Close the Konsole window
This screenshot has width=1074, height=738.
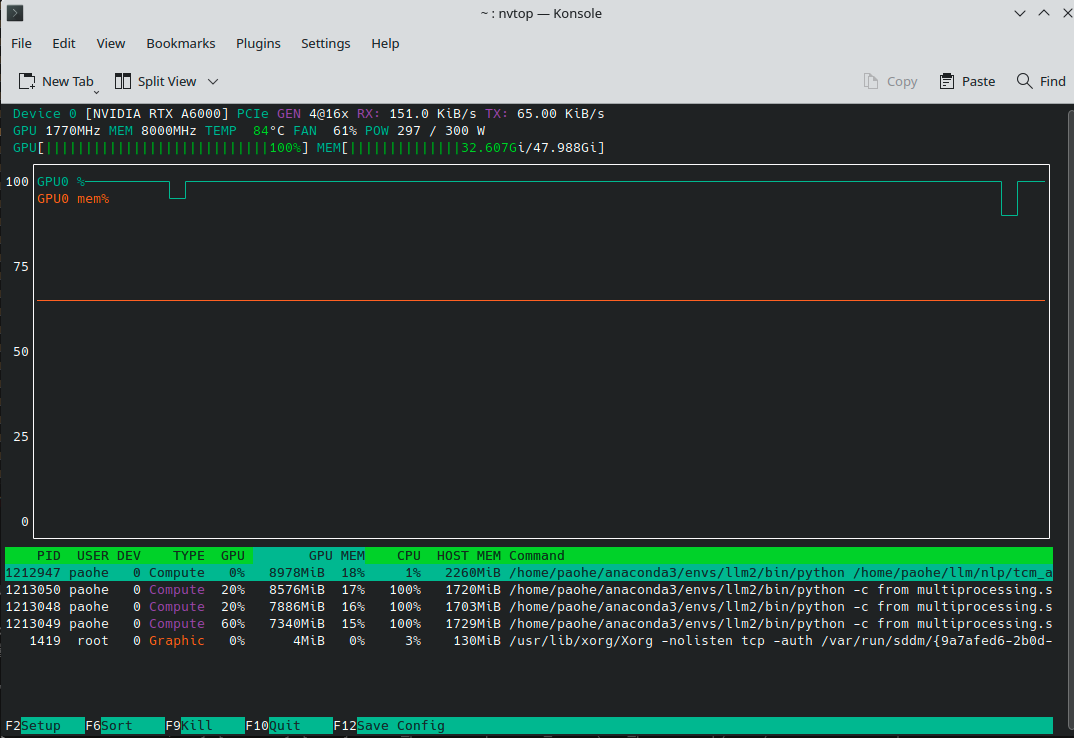(1066, 14)
